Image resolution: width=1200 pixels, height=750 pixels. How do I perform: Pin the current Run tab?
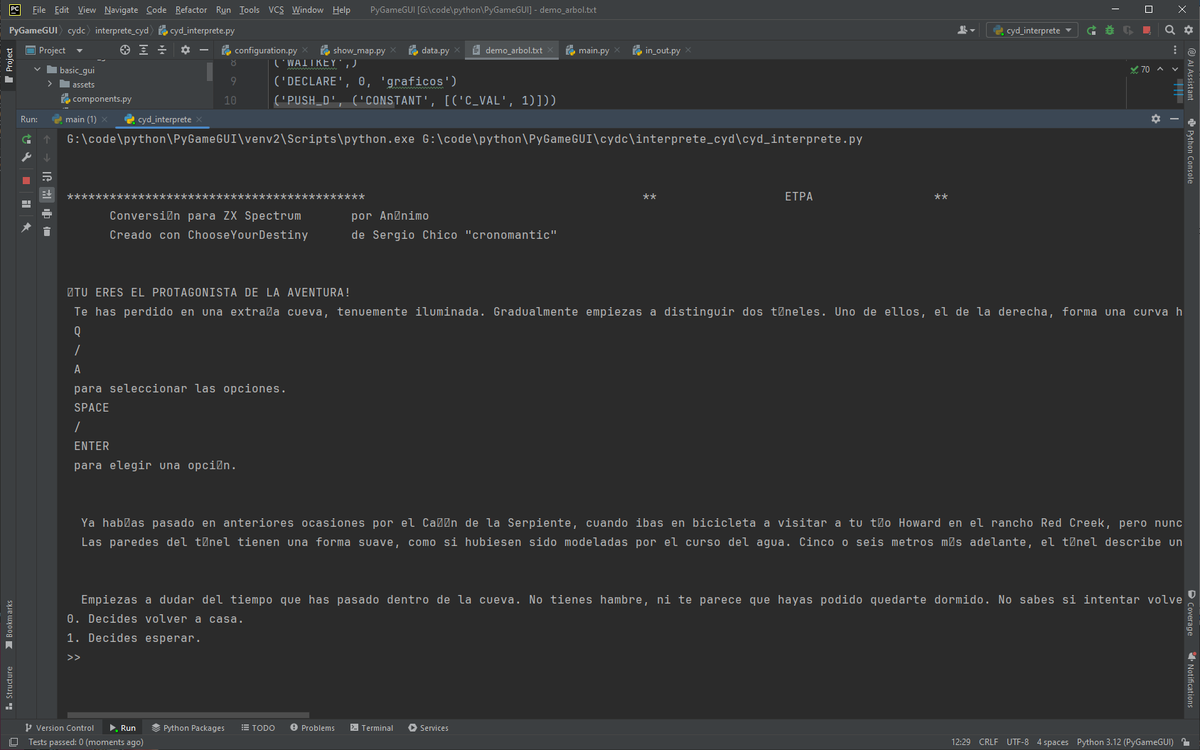(x=26, y=228)
